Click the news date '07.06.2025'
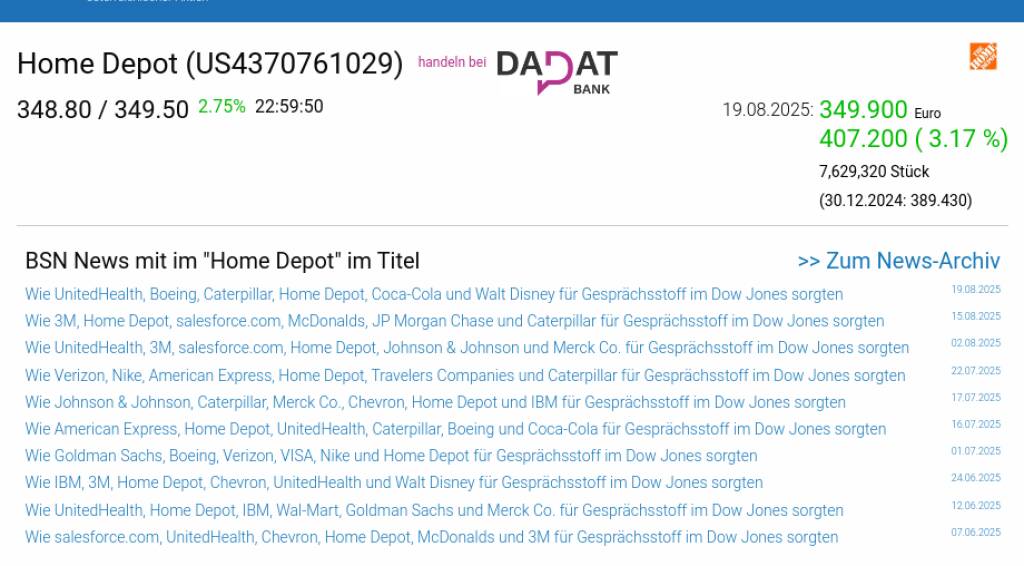Screen dimensions: 1024x566 tap(976, 532)
